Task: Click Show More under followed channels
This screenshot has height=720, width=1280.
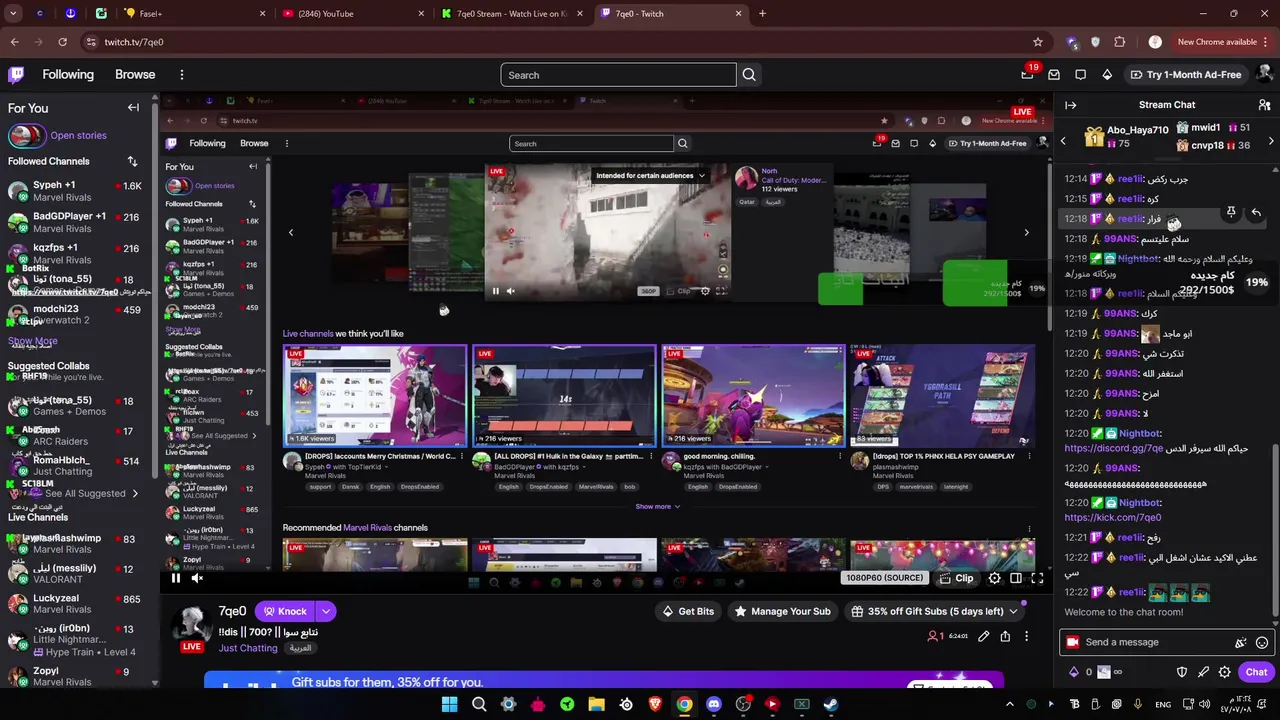Action: [33, 341]
